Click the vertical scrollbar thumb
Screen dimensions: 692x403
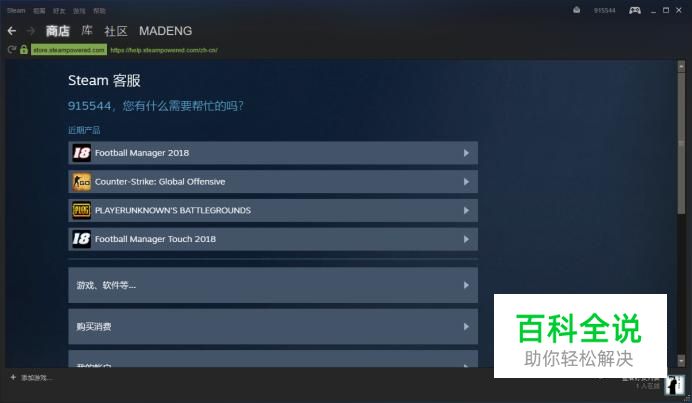[x=681, y=143]
